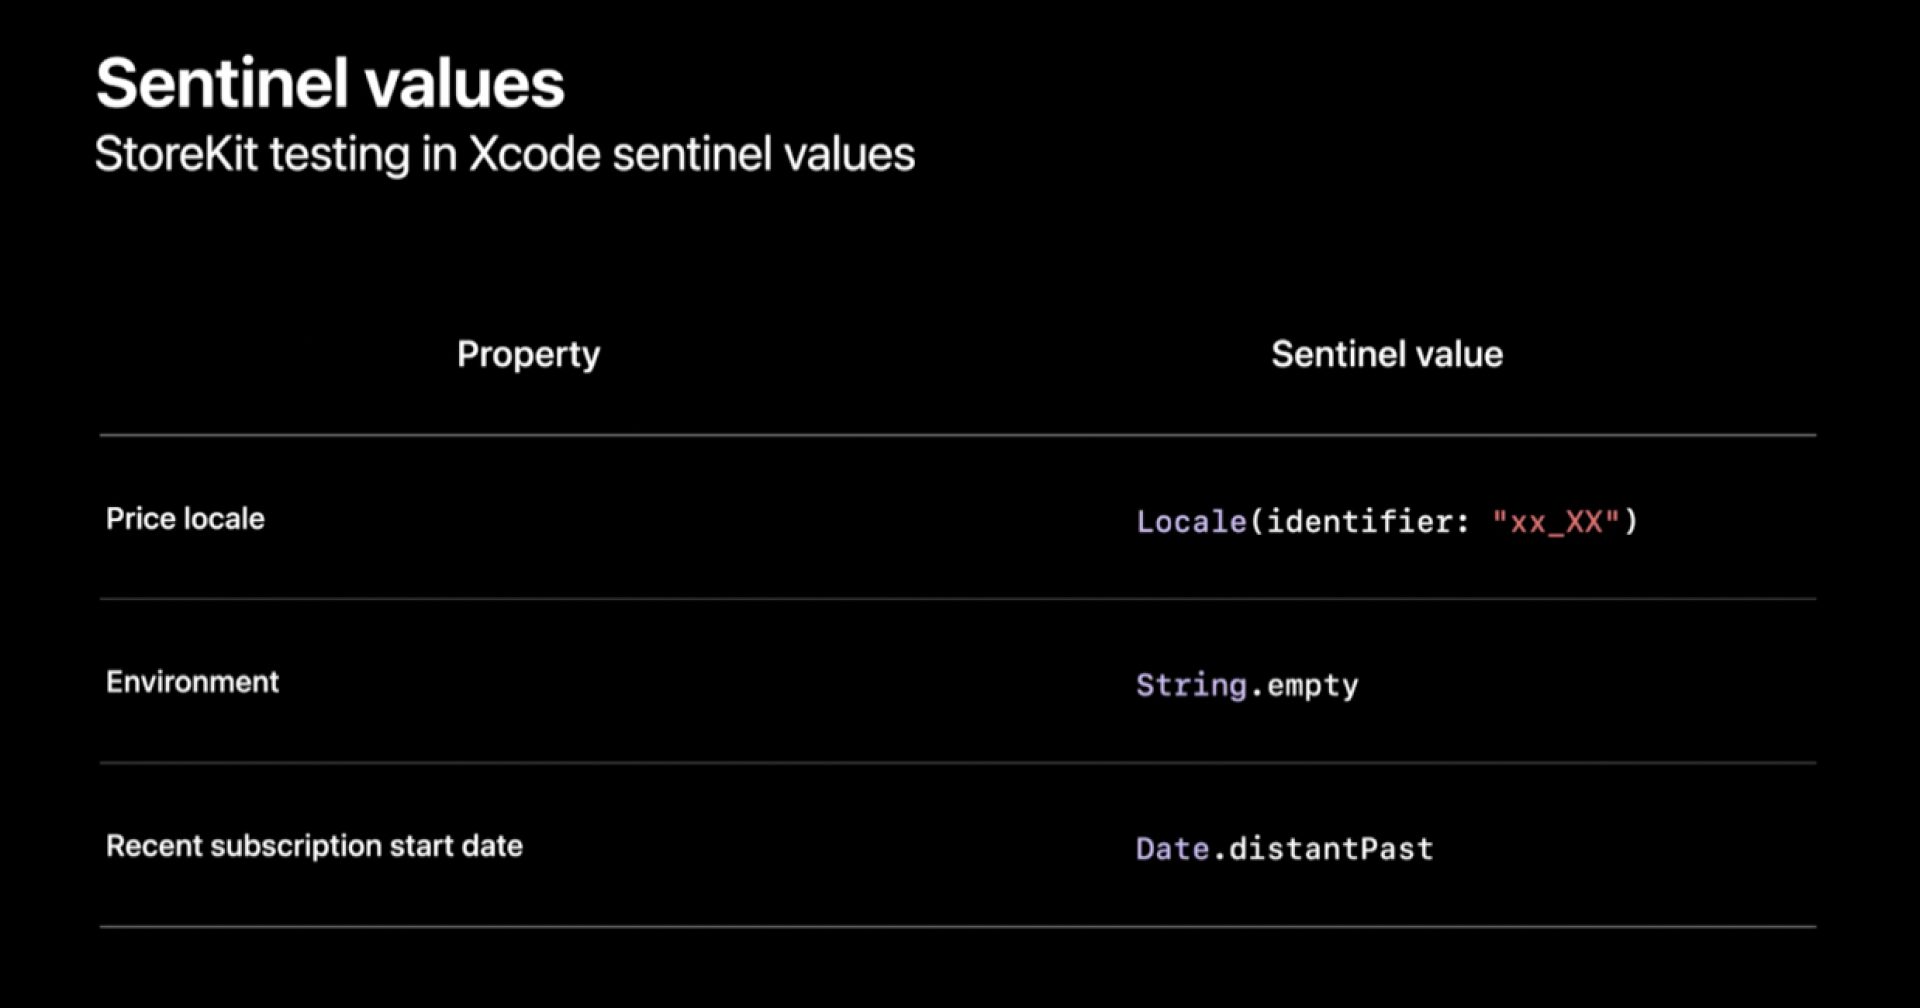The image size is (1920, 1008).
Task: Click the purple 'Locale' type keyword
Action: pos(1191,521)
